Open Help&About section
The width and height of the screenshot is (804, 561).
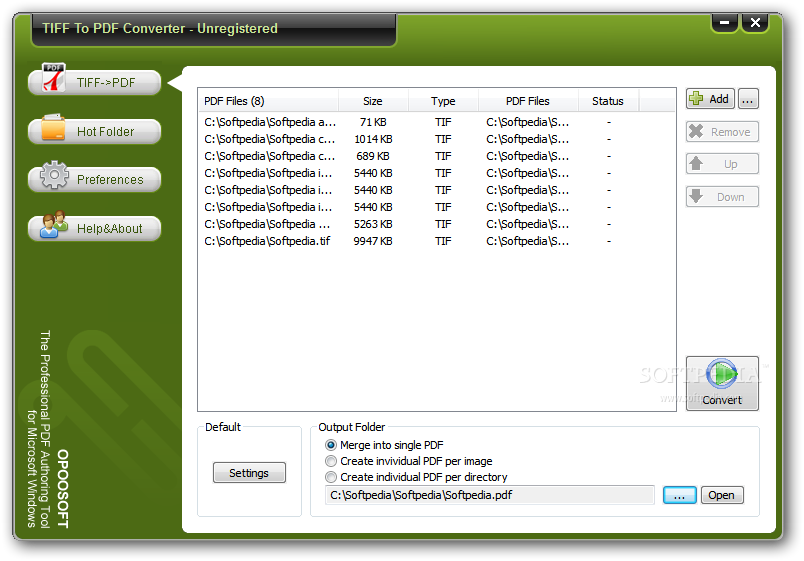pos(94,228)
